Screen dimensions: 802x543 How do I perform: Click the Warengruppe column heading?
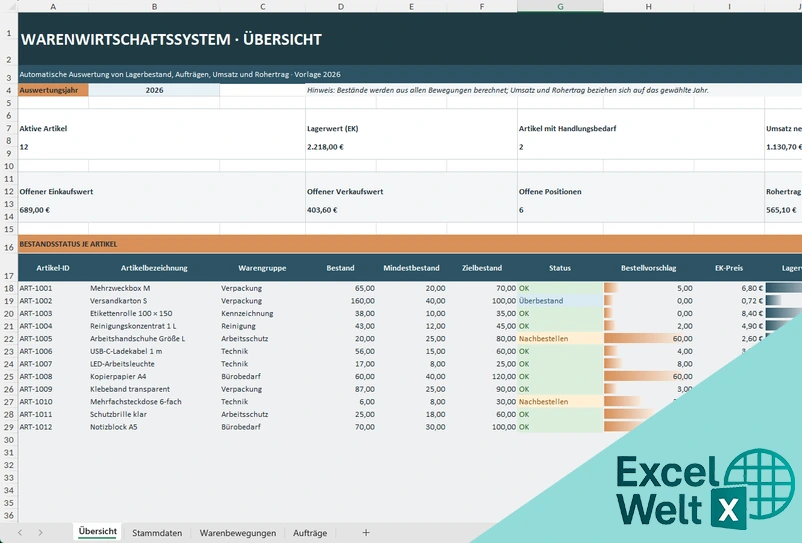pos(262,268)
